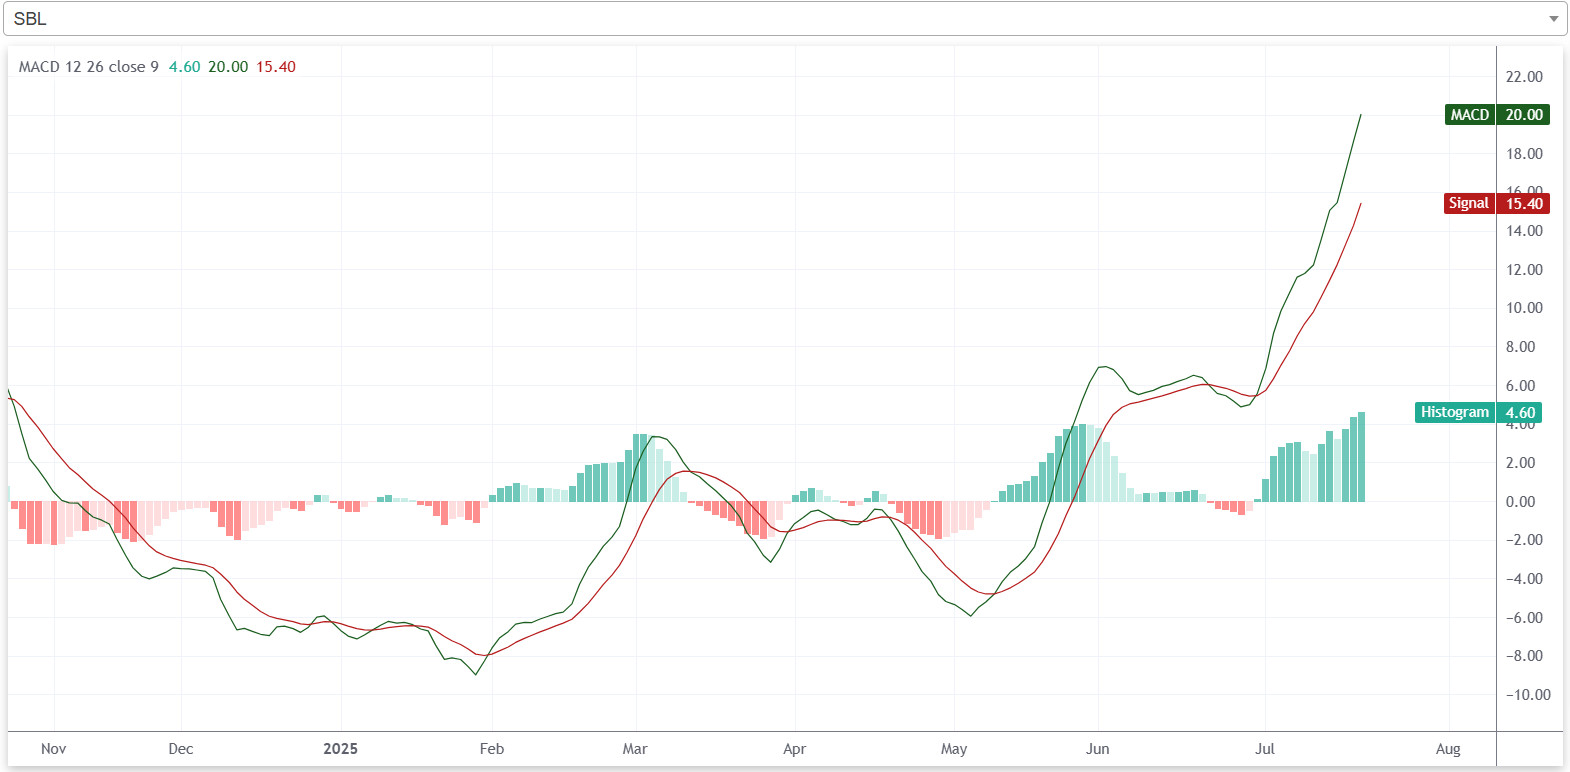This screenshot has height=772, width=1570.
Task: Click the Jul label on time axis
Action: point(1265,749)
